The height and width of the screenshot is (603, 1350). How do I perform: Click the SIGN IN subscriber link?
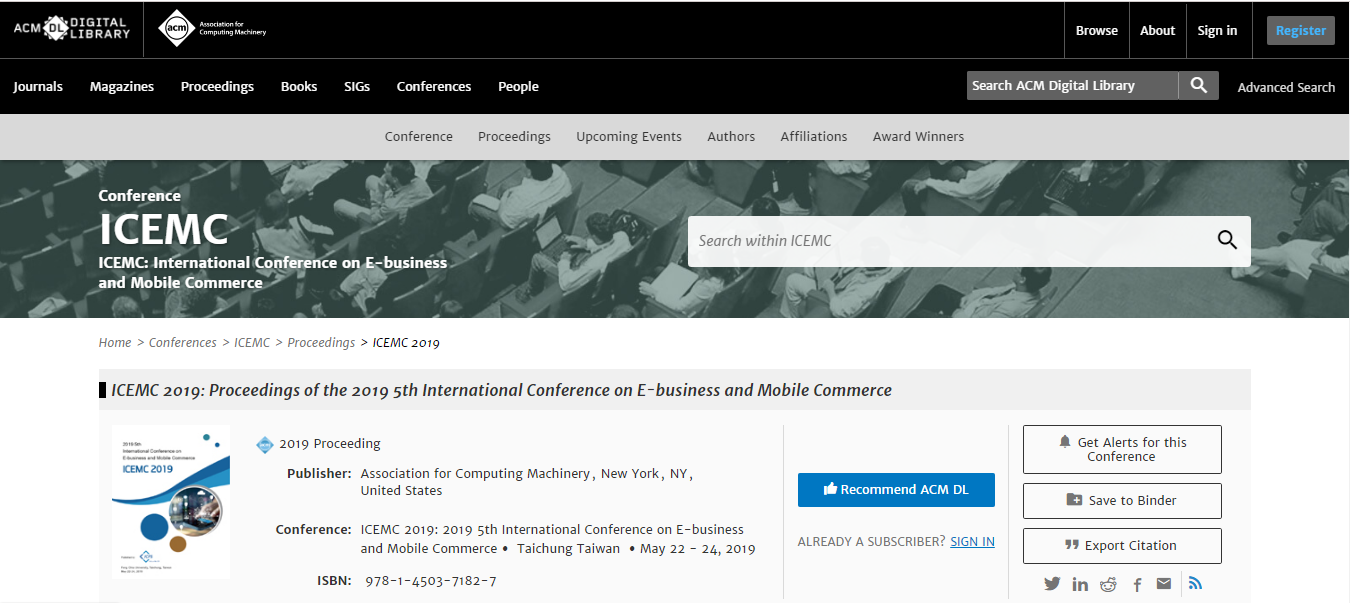[x=972, y=541]
